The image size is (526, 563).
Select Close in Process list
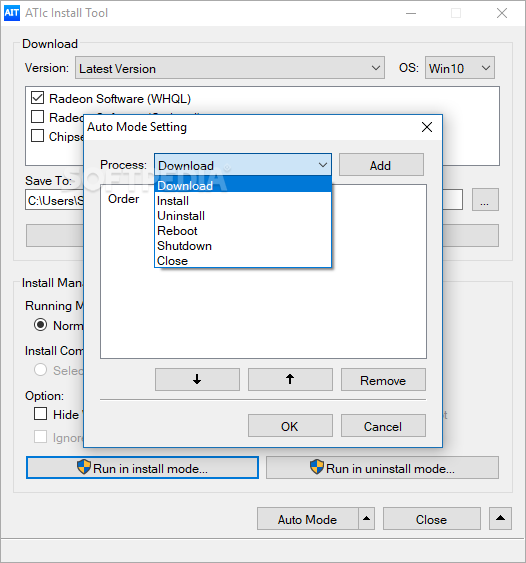click(243, 261)
